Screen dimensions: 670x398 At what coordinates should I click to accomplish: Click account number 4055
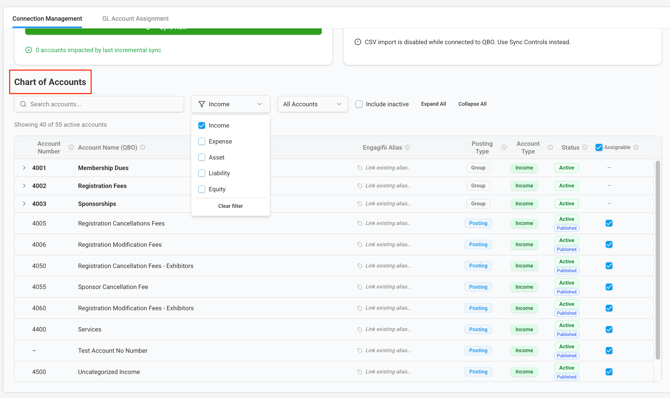(39, 287)
